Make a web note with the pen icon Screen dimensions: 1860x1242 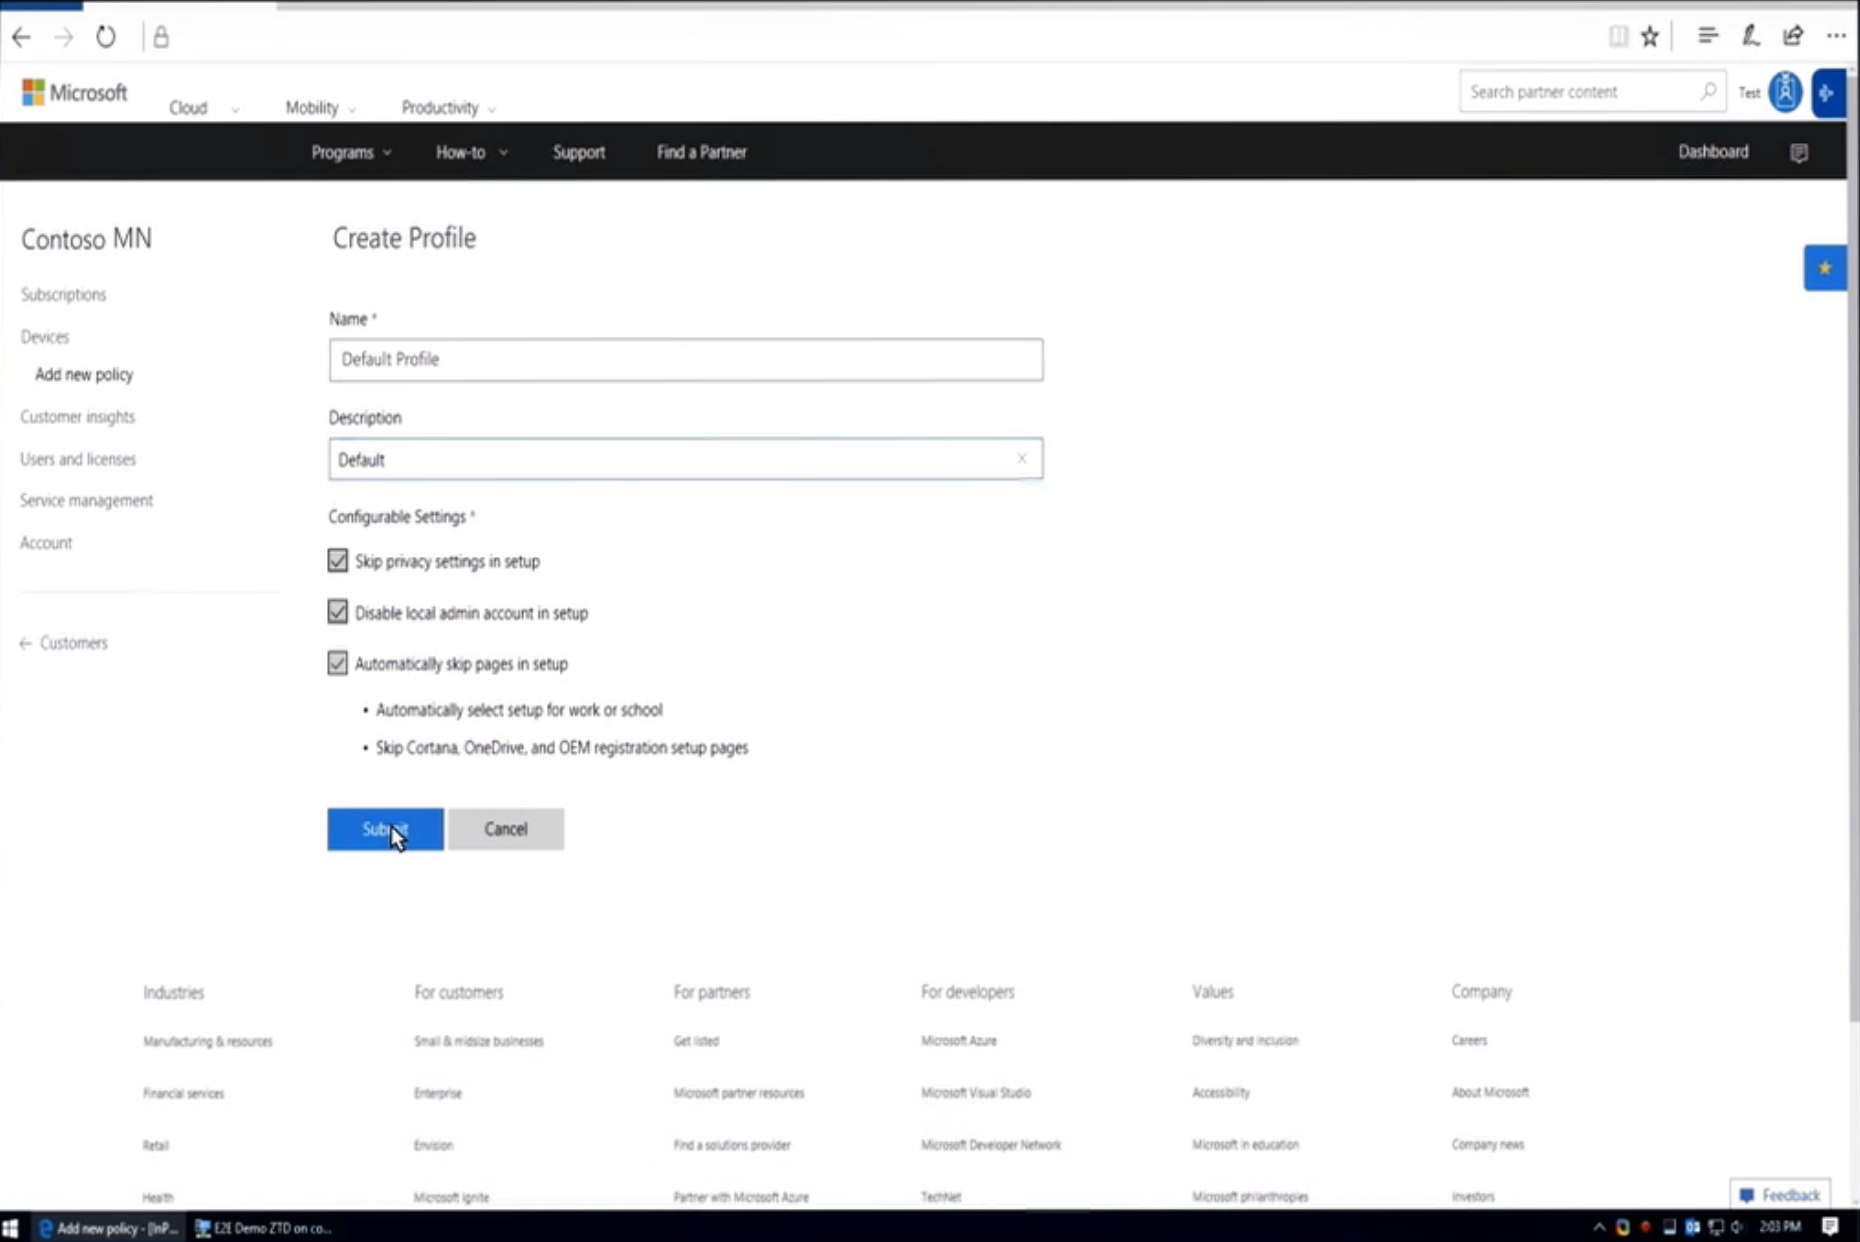pos(1751,36)
